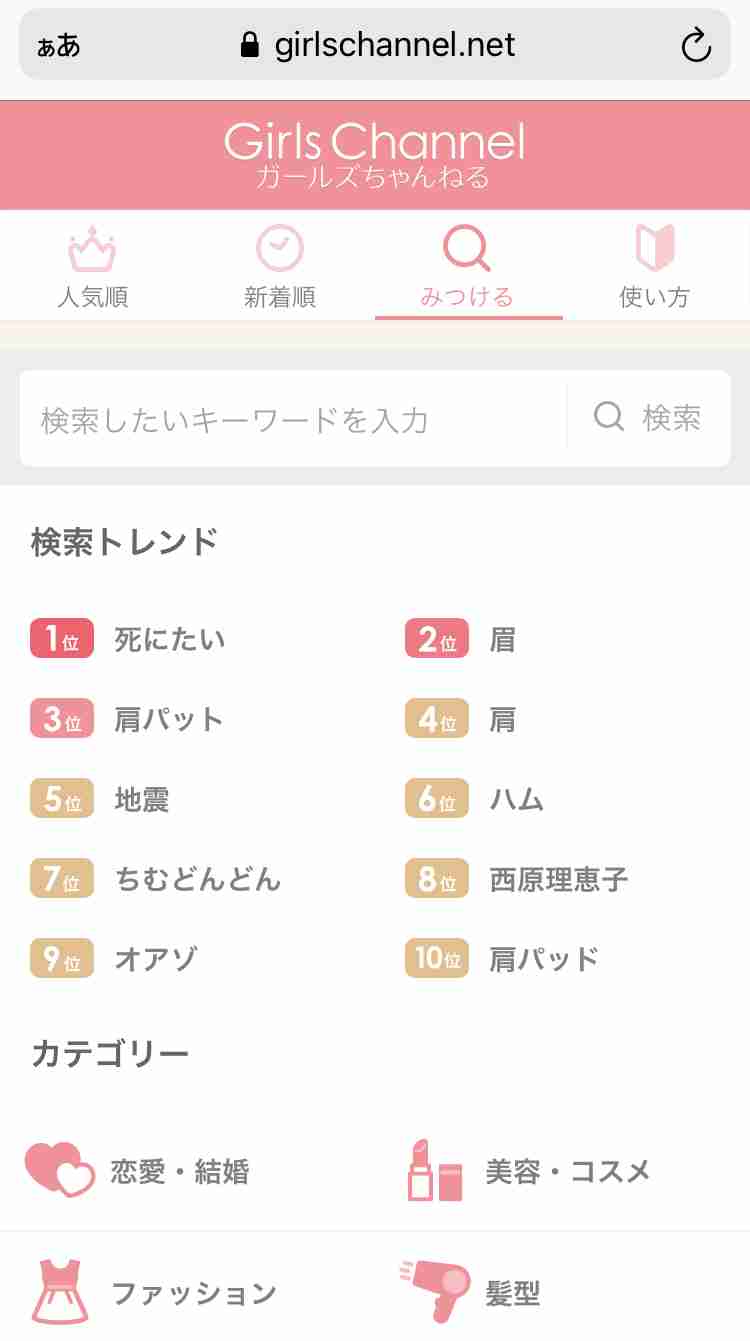Open the Girls Channel header logo
This screenshot has width=750, height=1341.
coord(374,155)
